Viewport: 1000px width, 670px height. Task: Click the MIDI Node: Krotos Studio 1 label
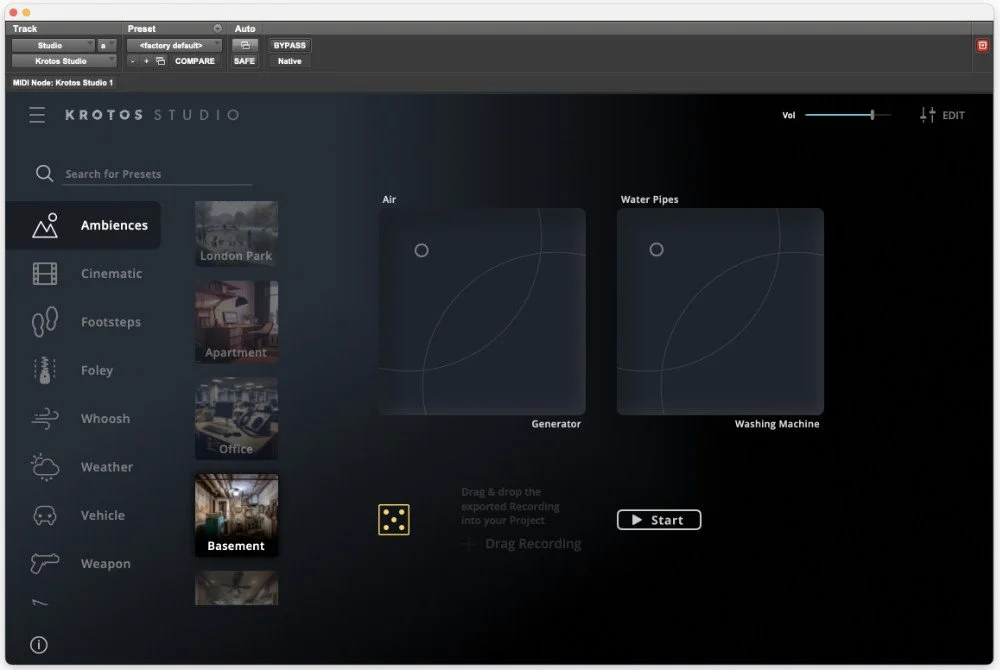(x=63, y=82)
